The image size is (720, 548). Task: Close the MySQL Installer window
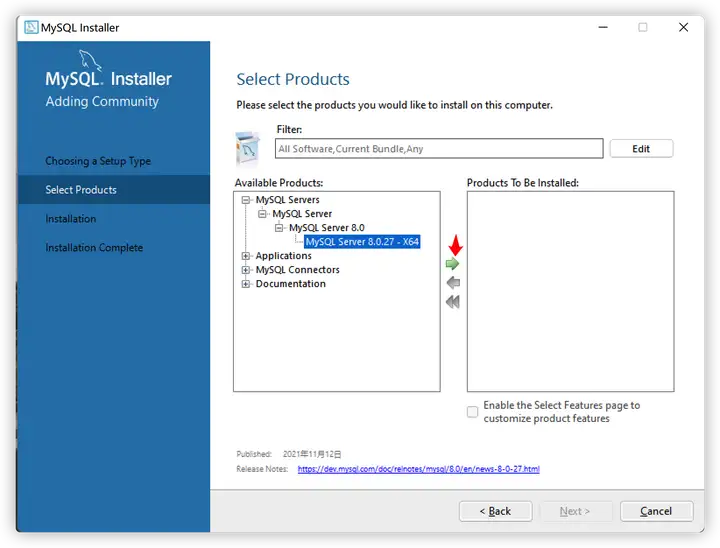point(683,28)
